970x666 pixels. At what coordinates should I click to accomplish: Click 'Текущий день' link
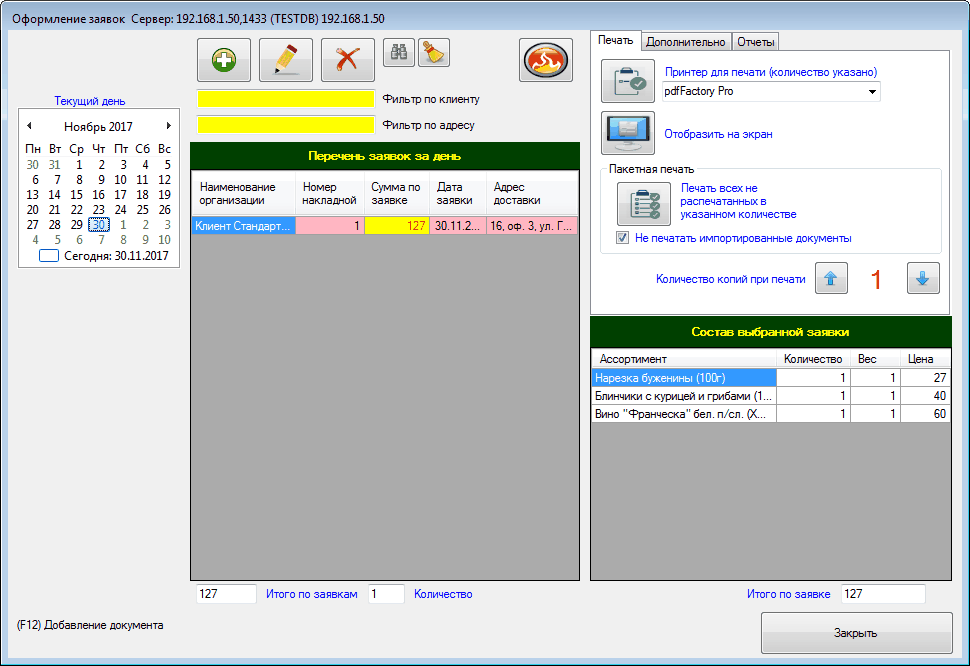[90, 101]
